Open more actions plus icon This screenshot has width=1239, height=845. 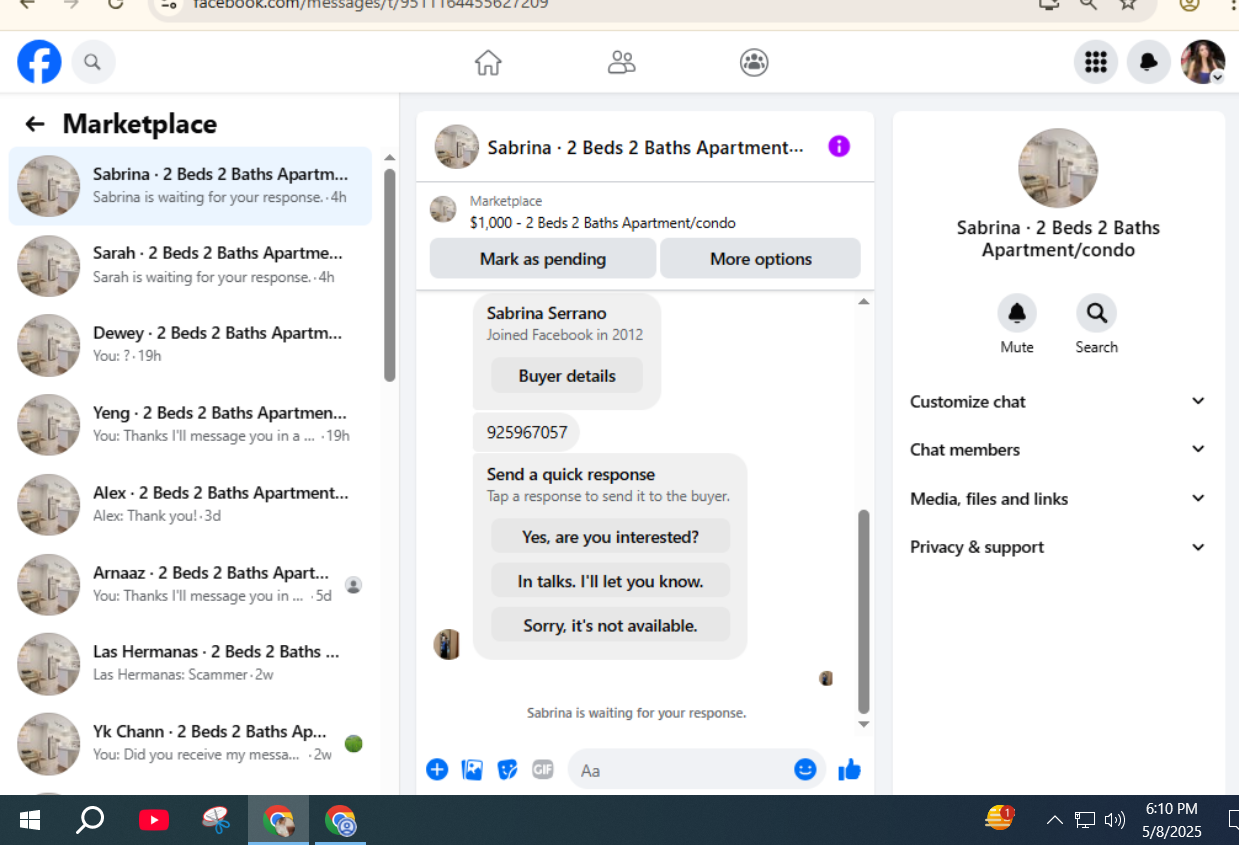click(x=437, y=769)
